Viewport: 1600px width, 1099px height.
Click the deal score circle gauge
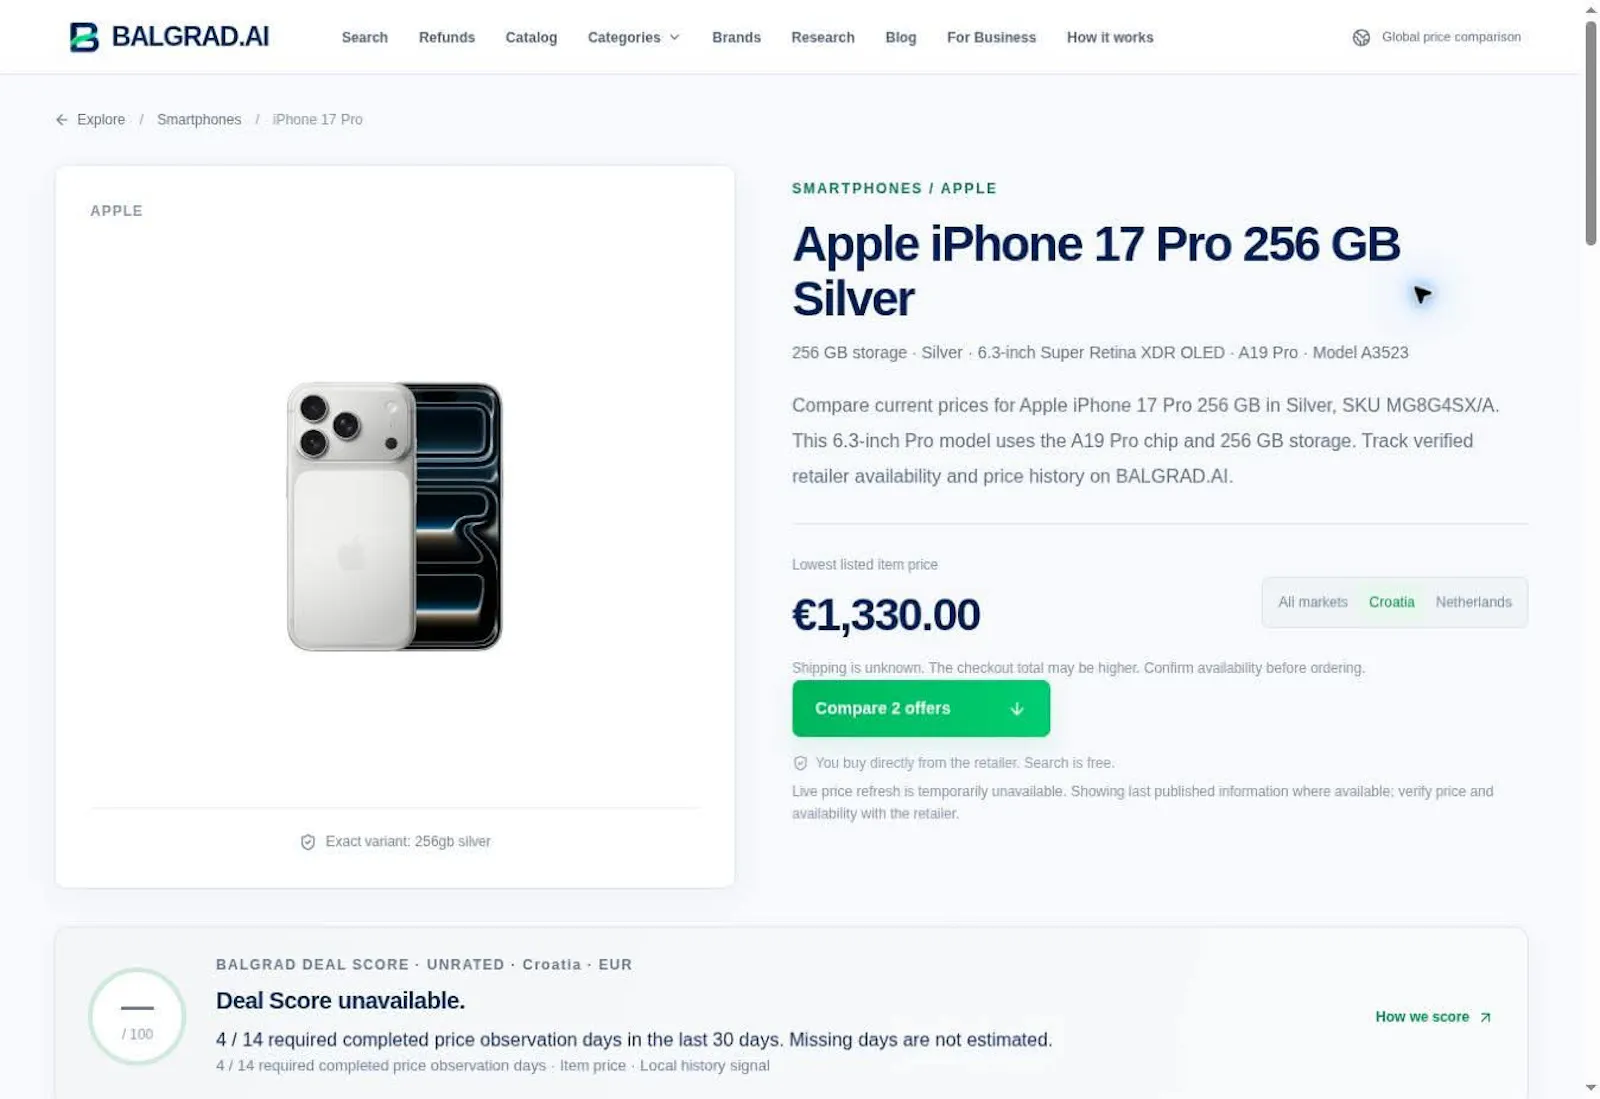pos(137,1016)
